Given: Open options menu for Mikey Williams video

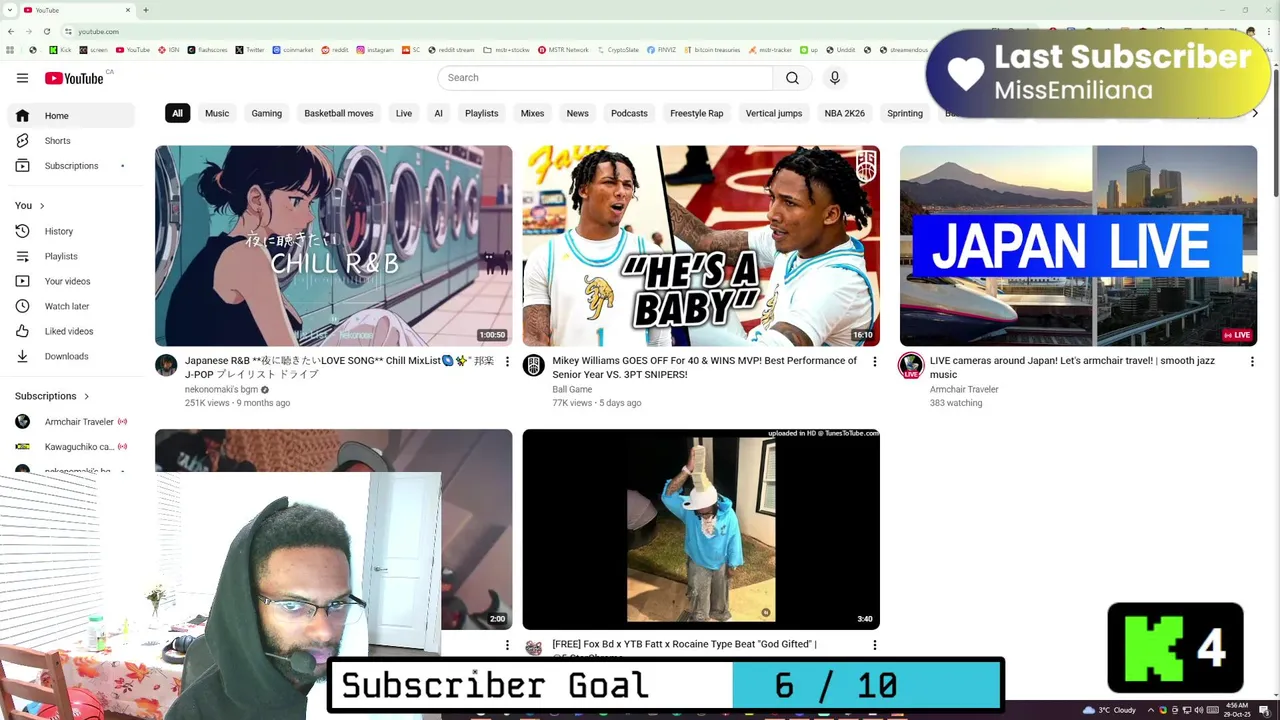Looking at the screenshot, I should point(875,361).
